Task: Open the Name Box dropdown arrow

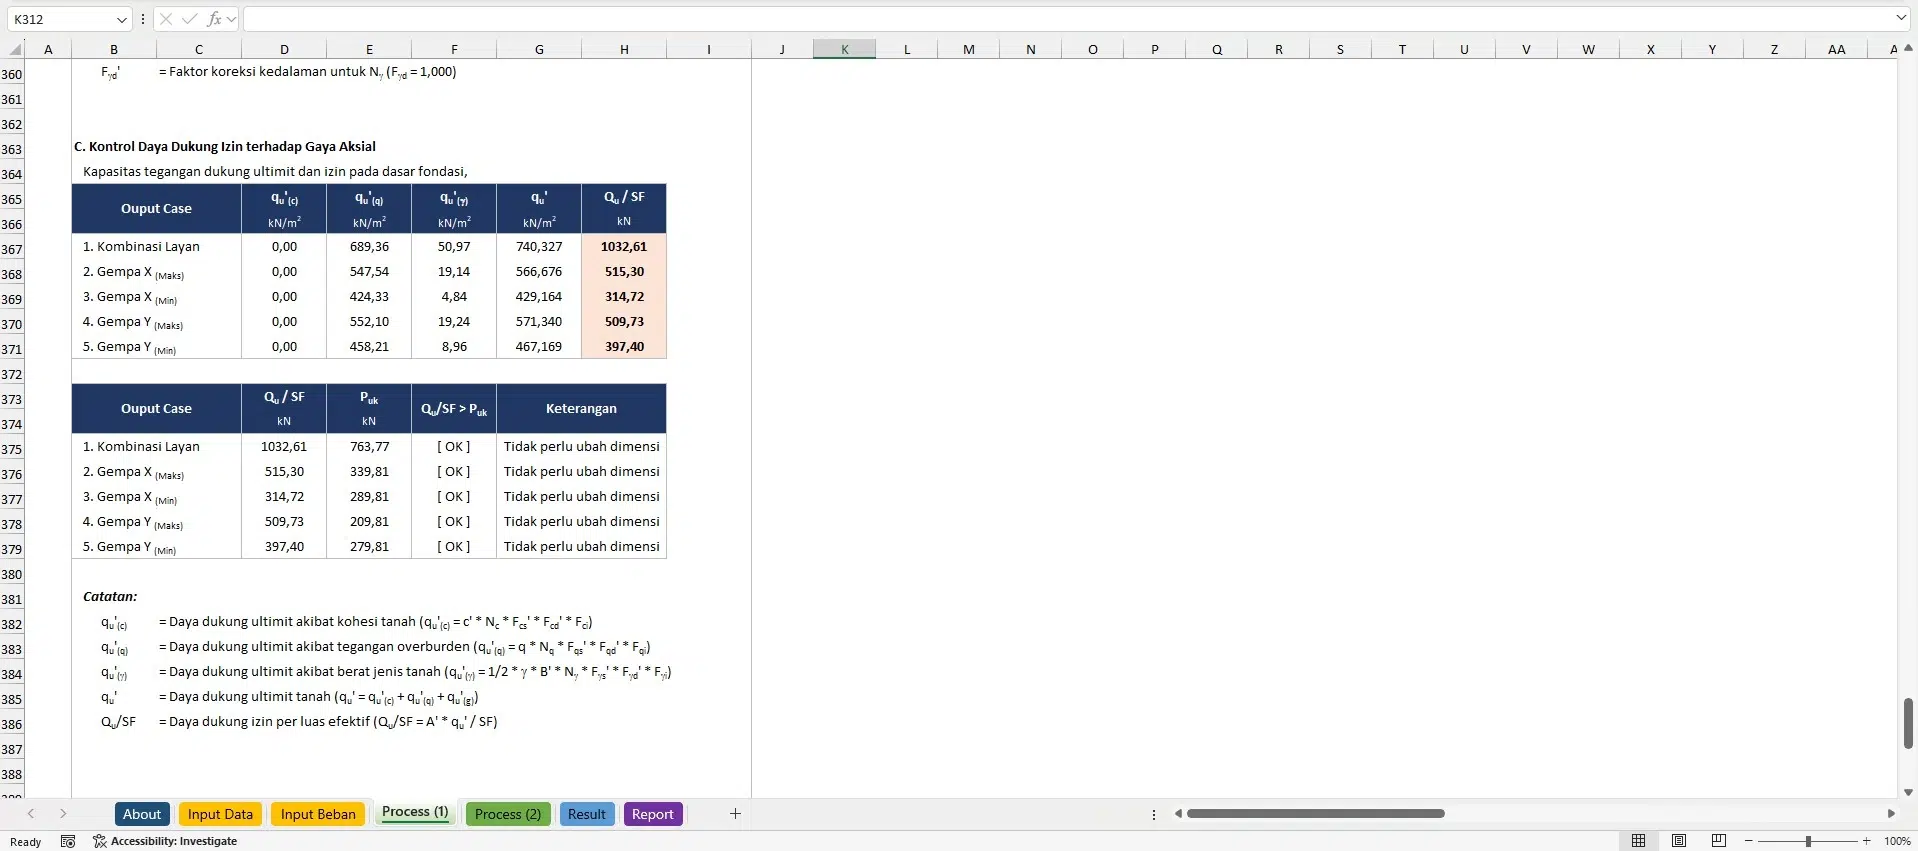Action: [122, 19]
